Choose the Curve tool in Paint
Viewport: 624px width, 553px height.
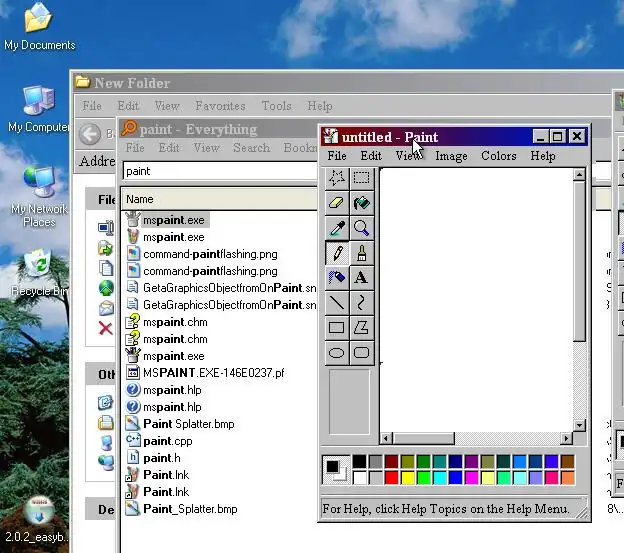tap(361, 303)
